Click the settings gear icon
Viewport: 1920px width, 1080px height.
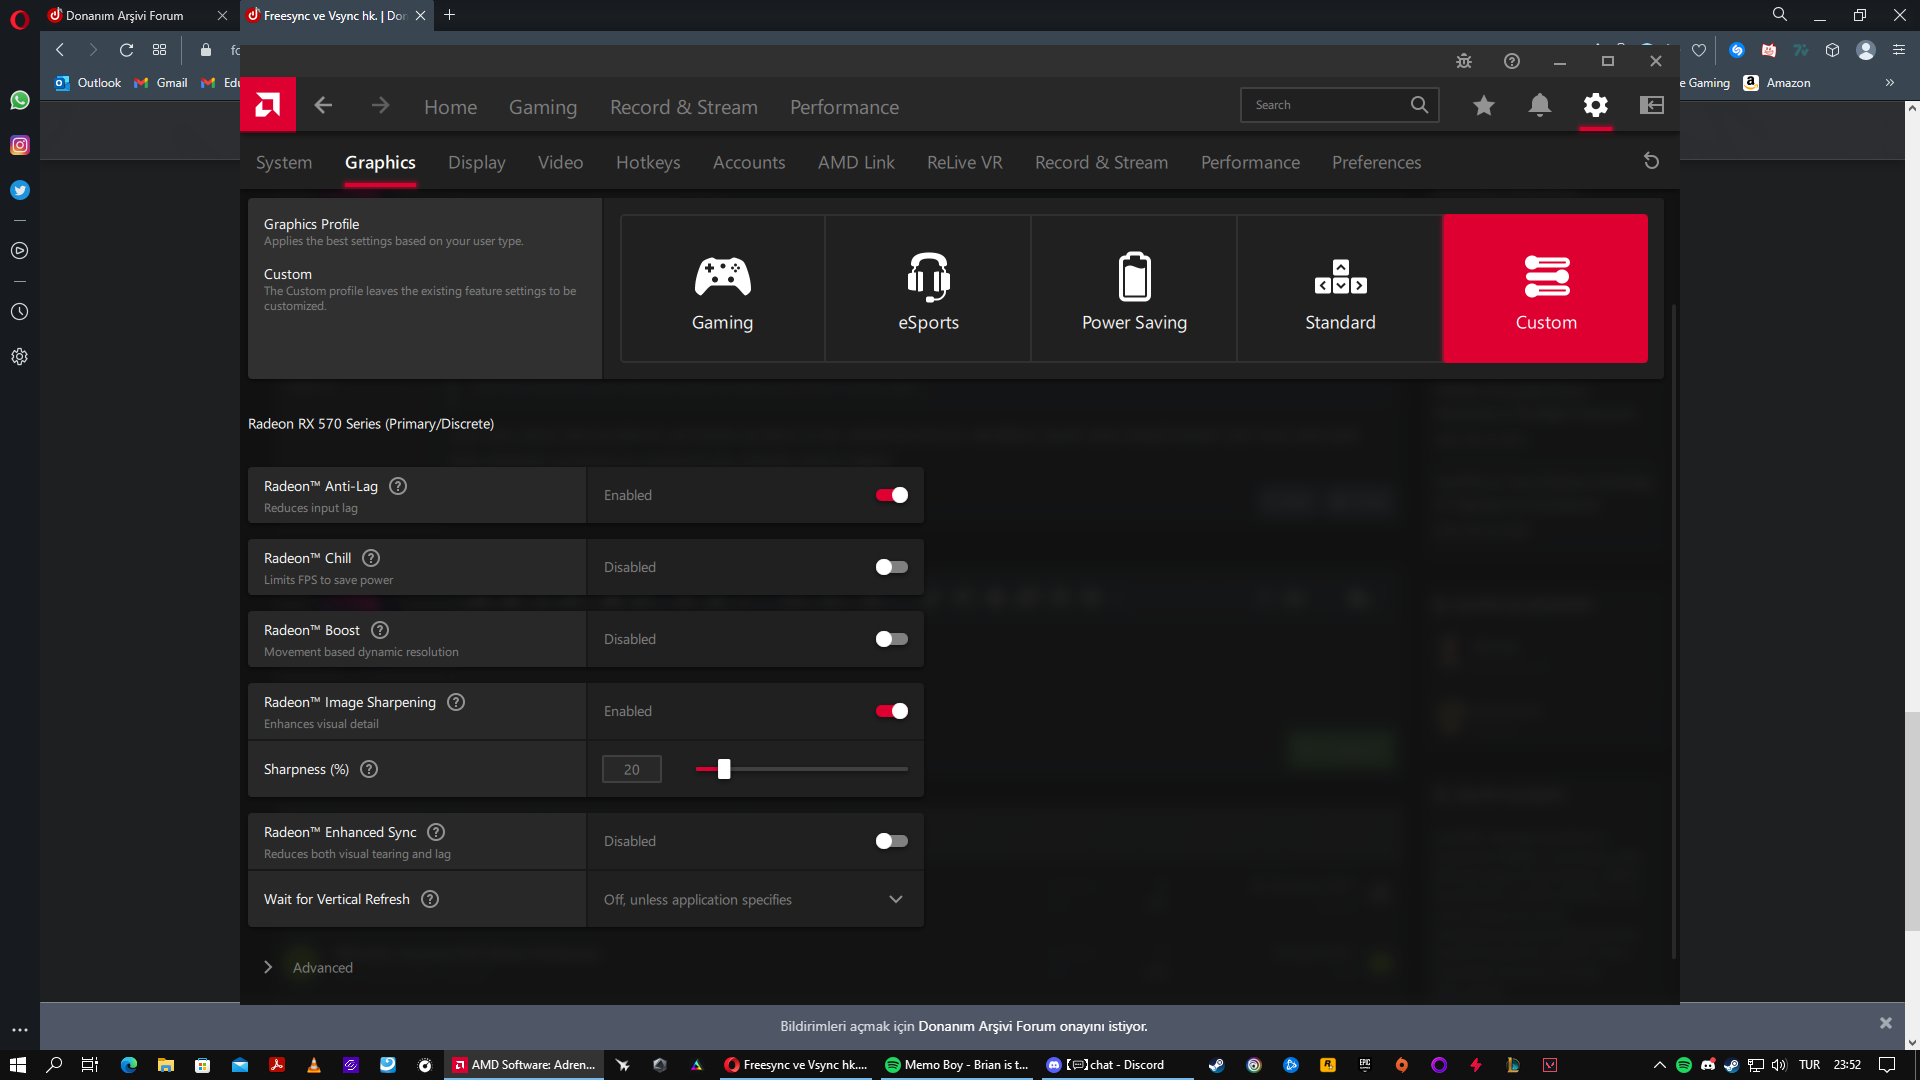click(1596, 105)
